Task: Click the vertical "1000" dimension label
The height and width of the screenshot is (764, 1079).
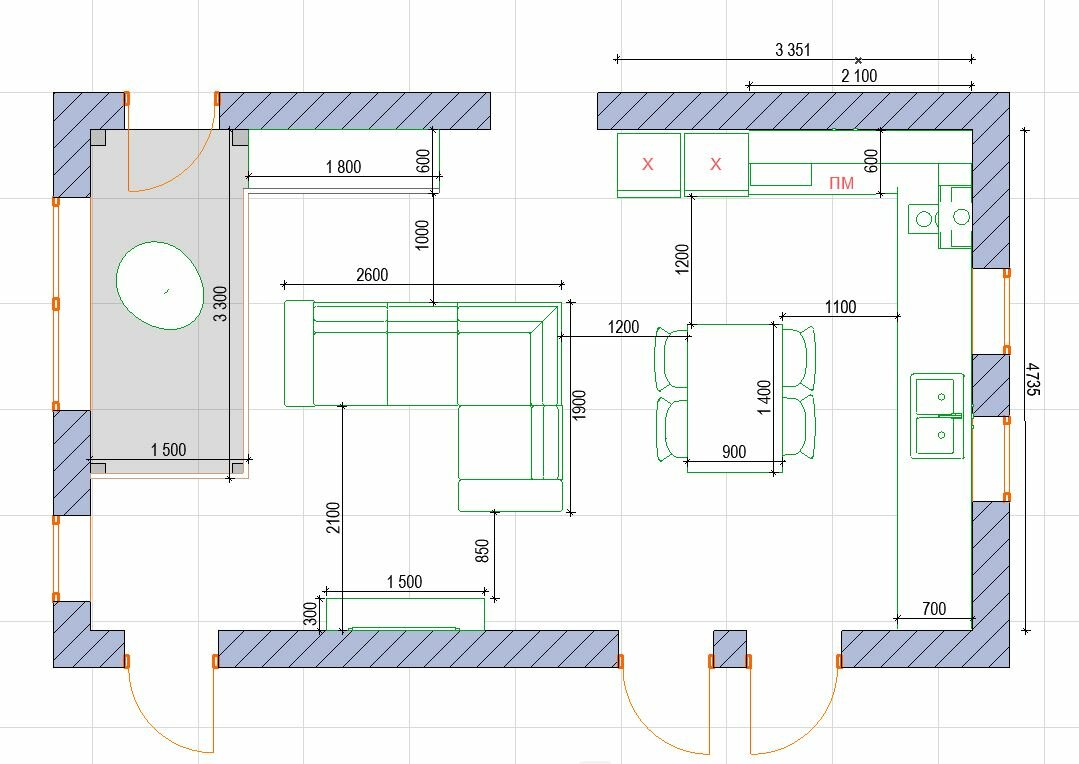Action: pyautogui.click(x=423, y=235)
